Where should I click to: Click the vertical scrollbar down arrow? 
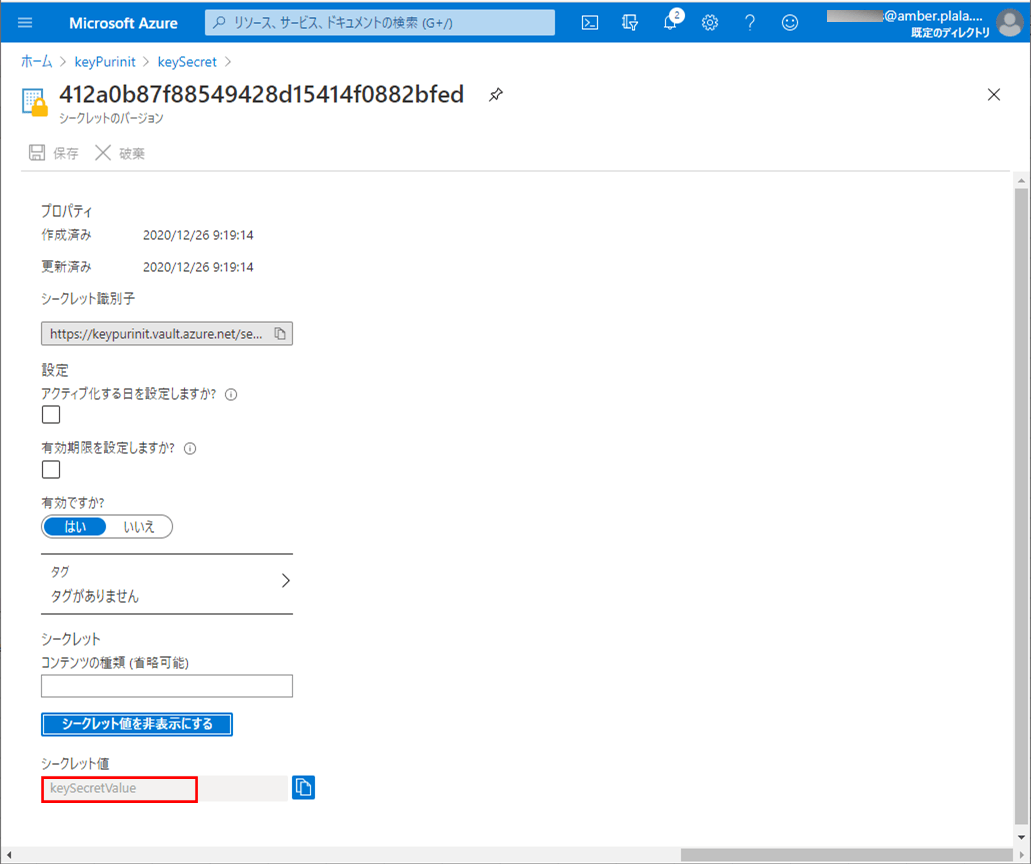[x=1021, y=837]
